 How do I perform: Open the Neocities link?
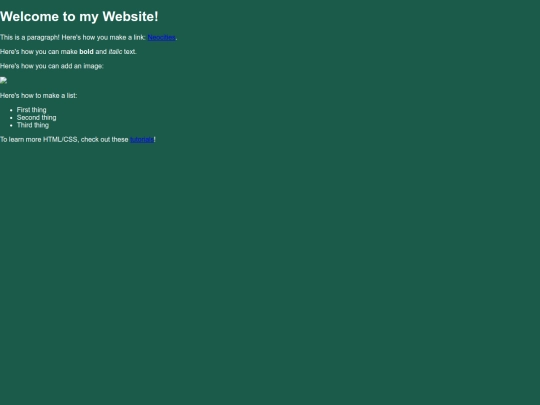tap(162, 38)
